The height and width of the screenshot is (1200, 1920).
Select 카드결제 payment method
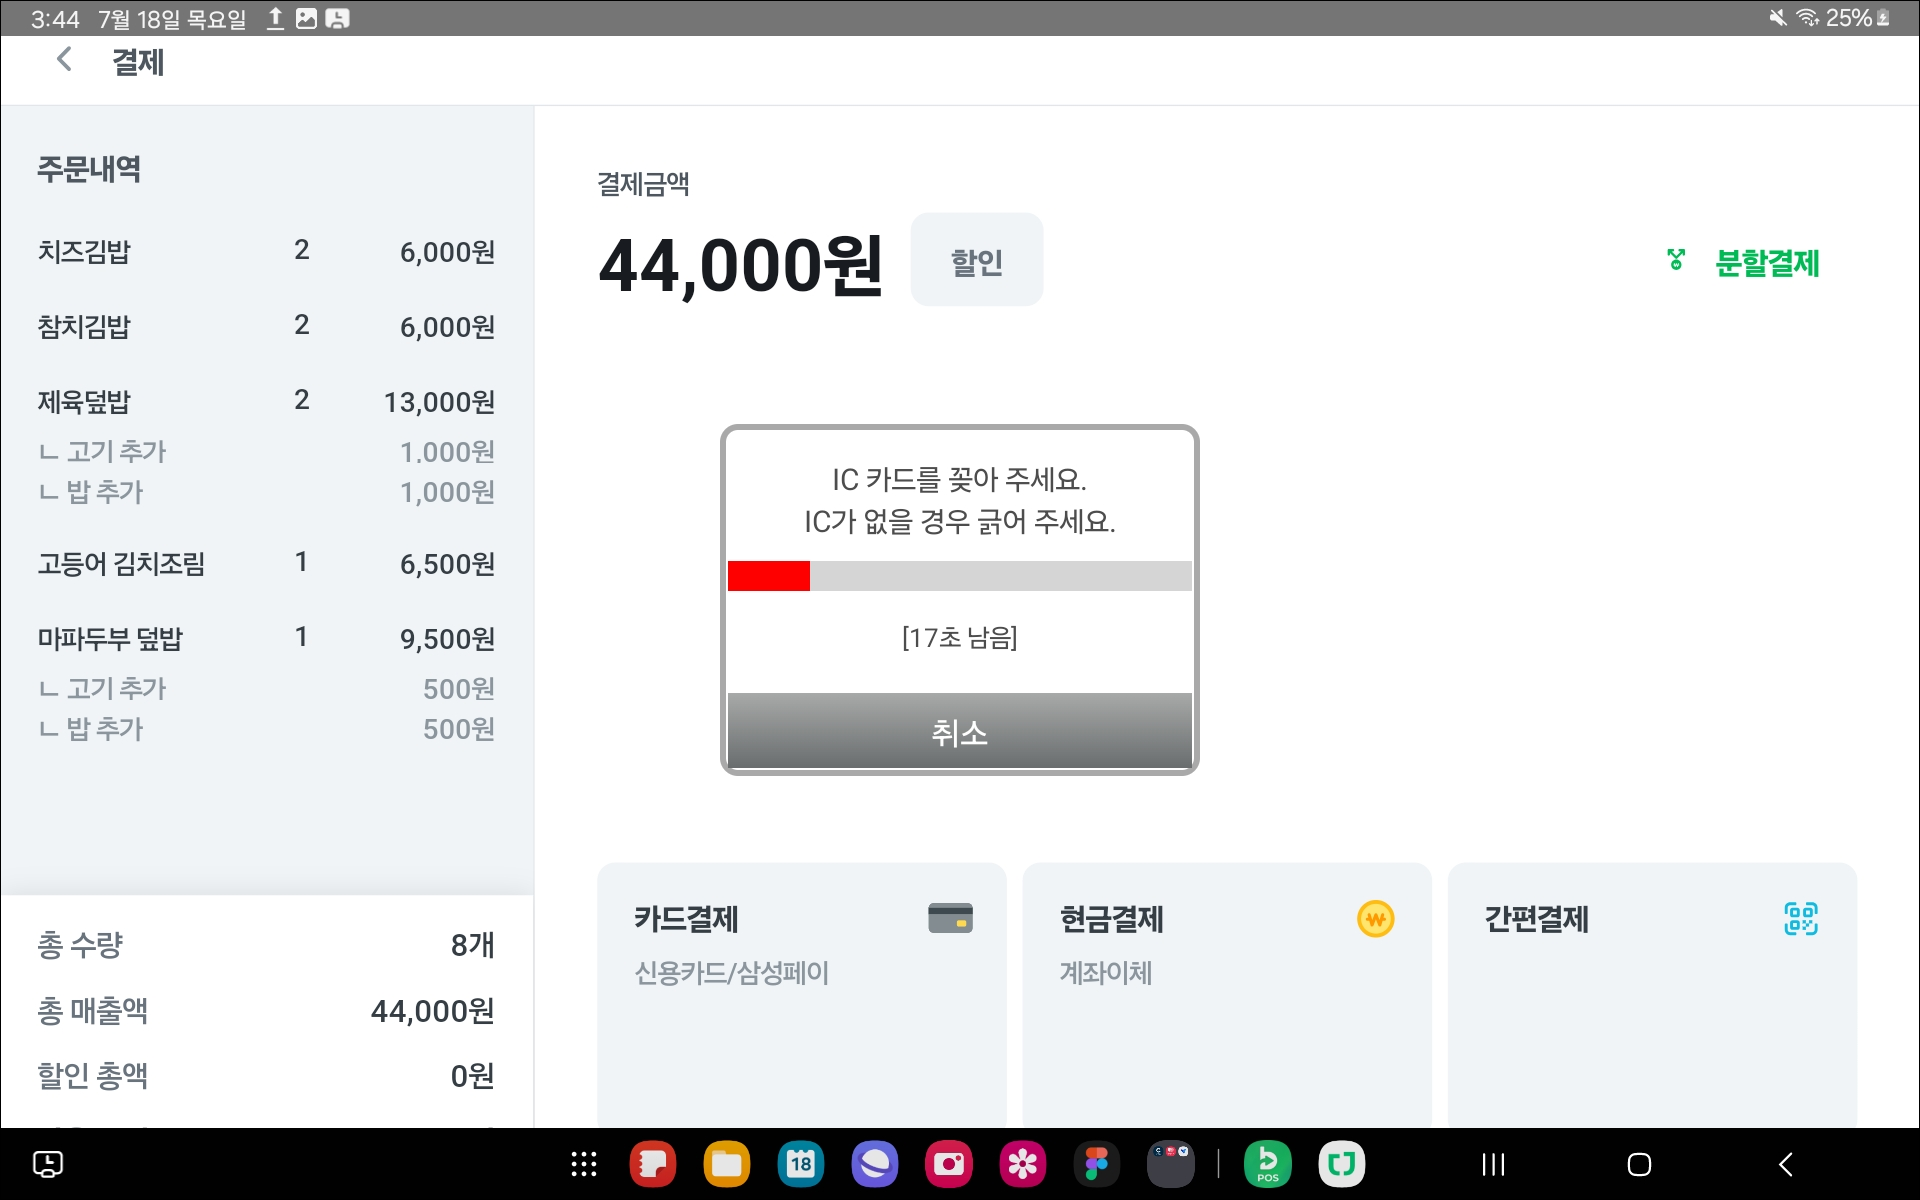click(x=801, y=990)
